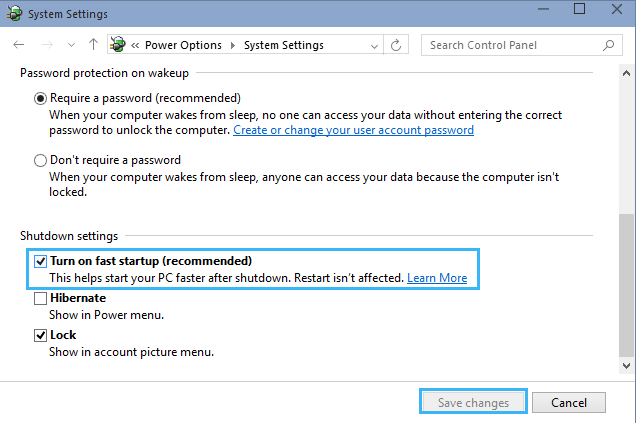The height and width of the screenshot is (423, 636).
Task: Open Create or change user account password link
Action: [353, 130]
